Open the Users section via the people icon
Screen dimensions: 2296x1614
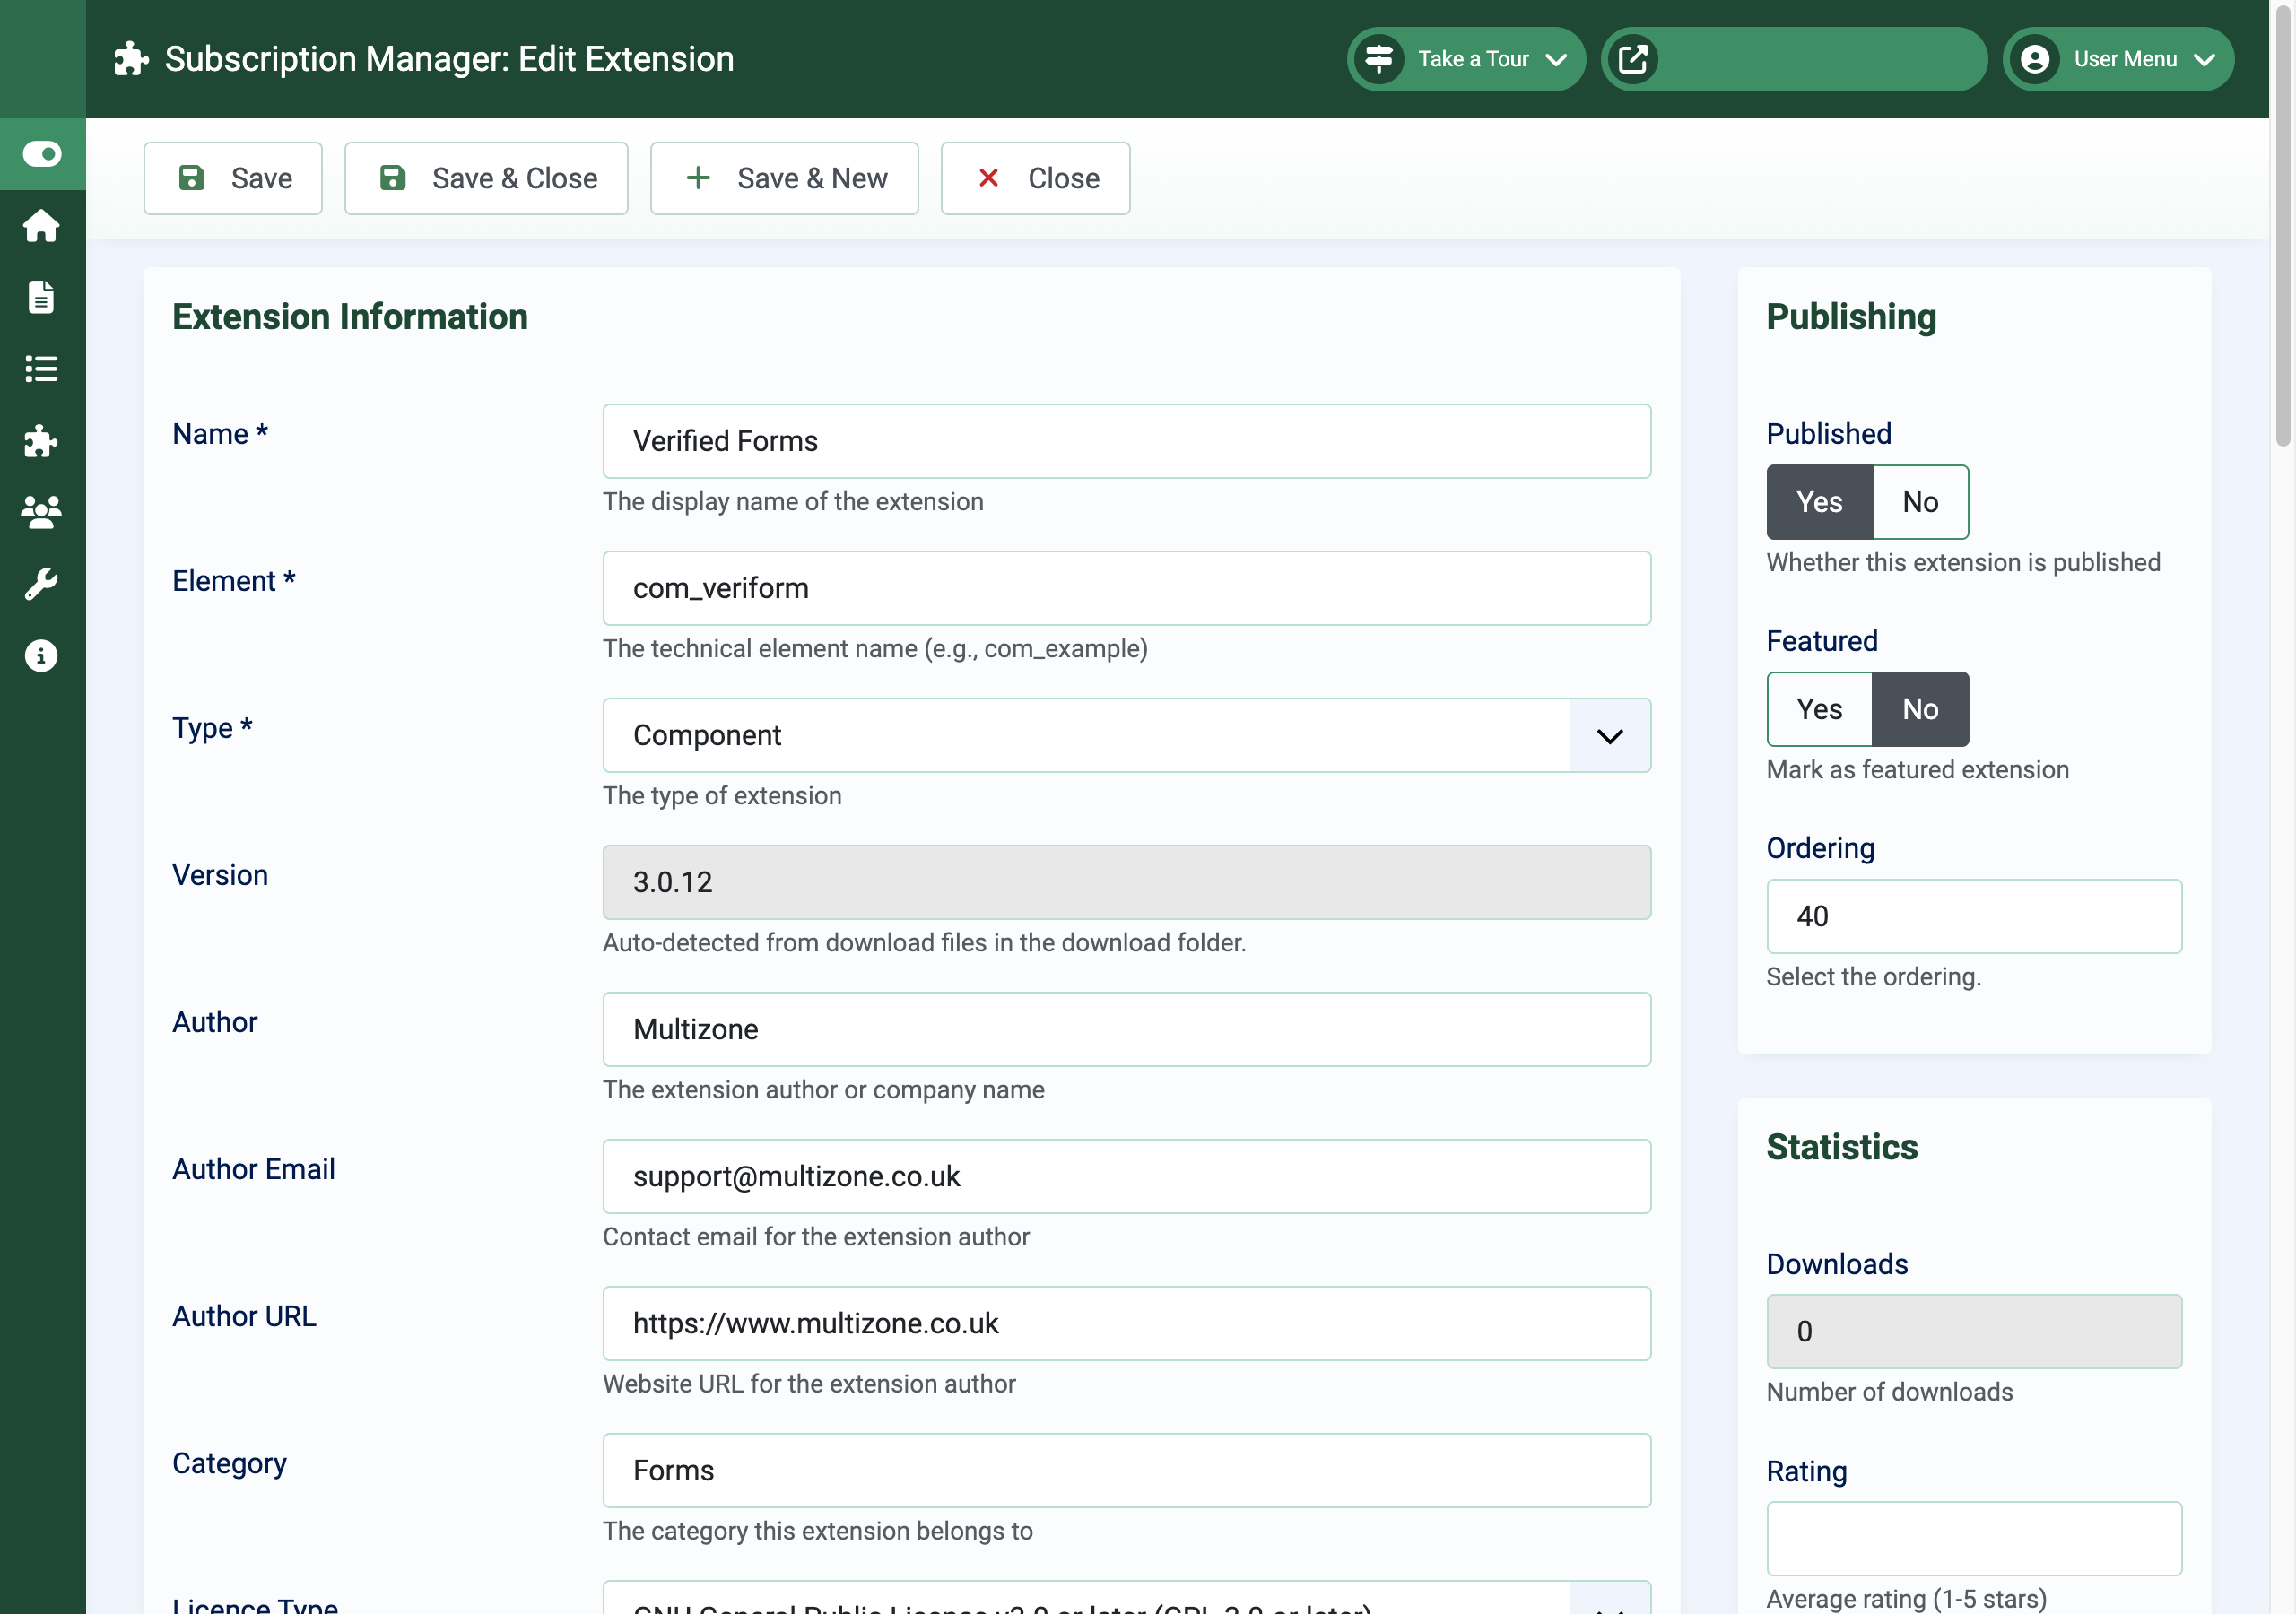(42, 512)
